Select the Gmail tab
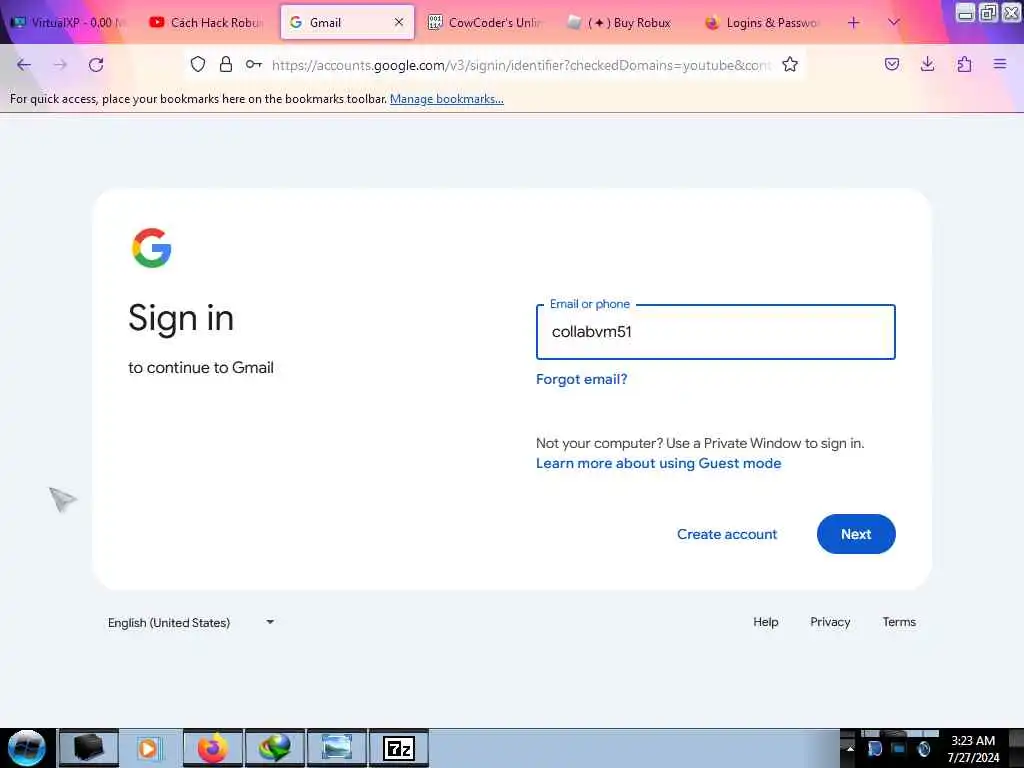Screen dimensions: 1024x768 pyautogui.click(x=347, y=22)
